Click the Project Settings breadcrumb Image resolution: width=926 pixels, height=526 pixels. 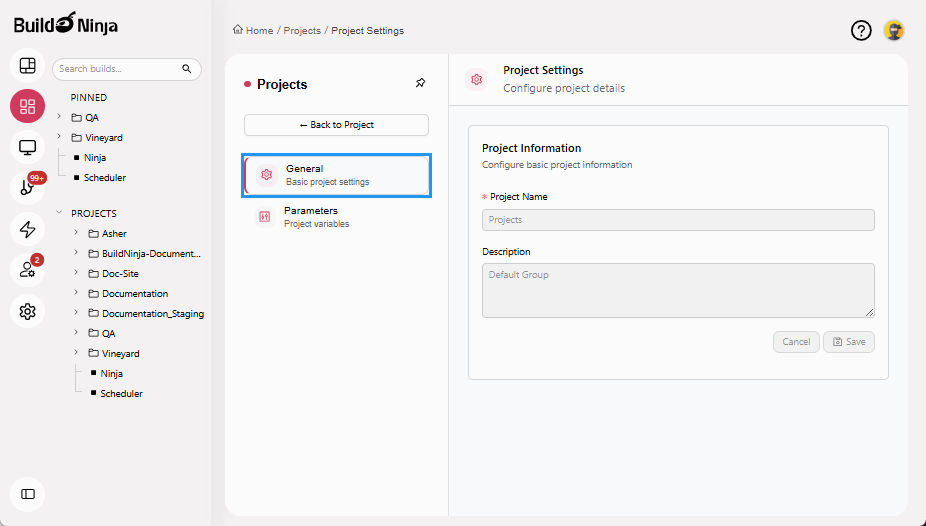[x=367, y=31]
